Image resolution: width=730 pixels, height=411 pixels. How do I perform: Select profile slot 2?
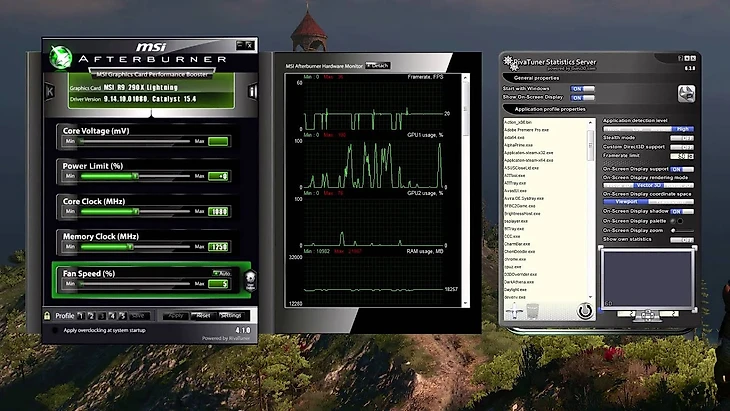(91, 316)
